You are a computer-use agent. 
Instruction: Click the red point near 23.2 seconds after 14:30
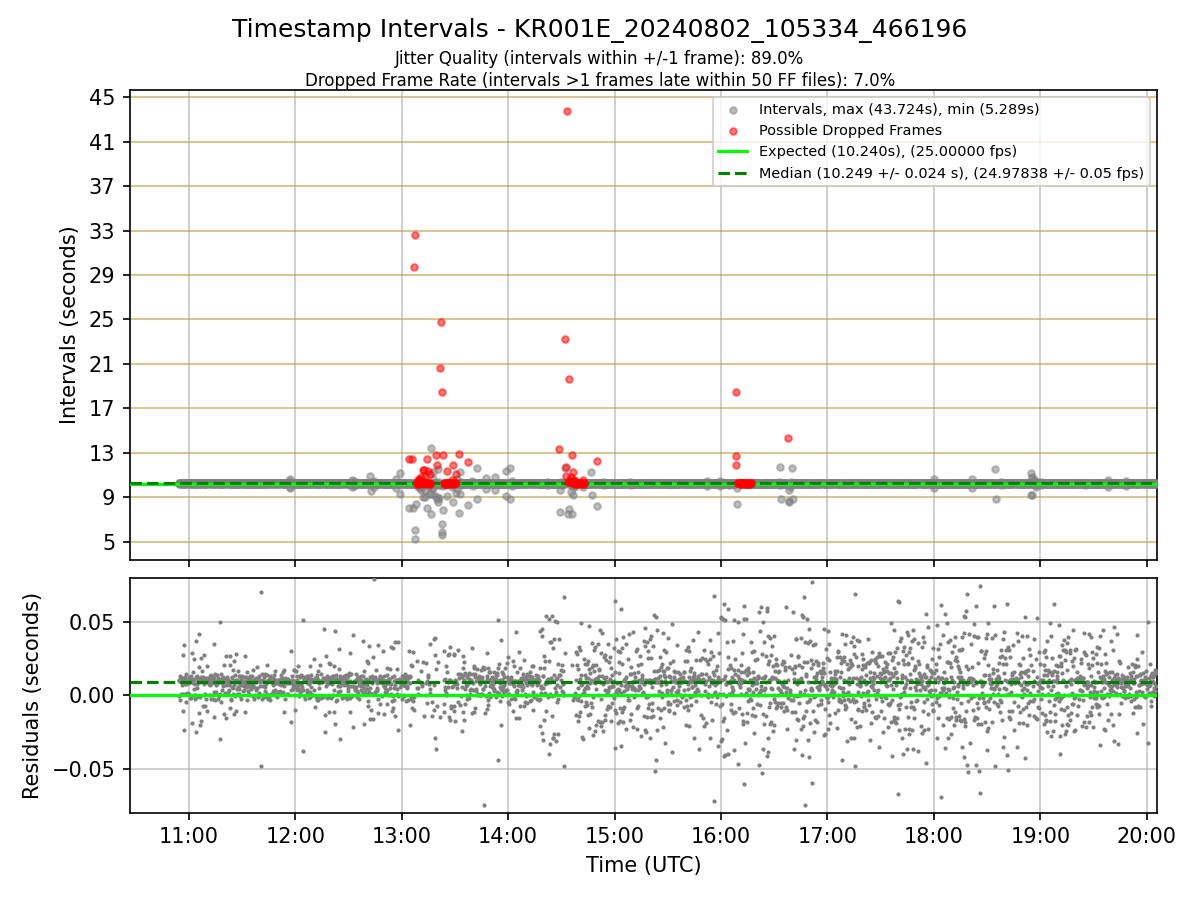coord(565,339)
